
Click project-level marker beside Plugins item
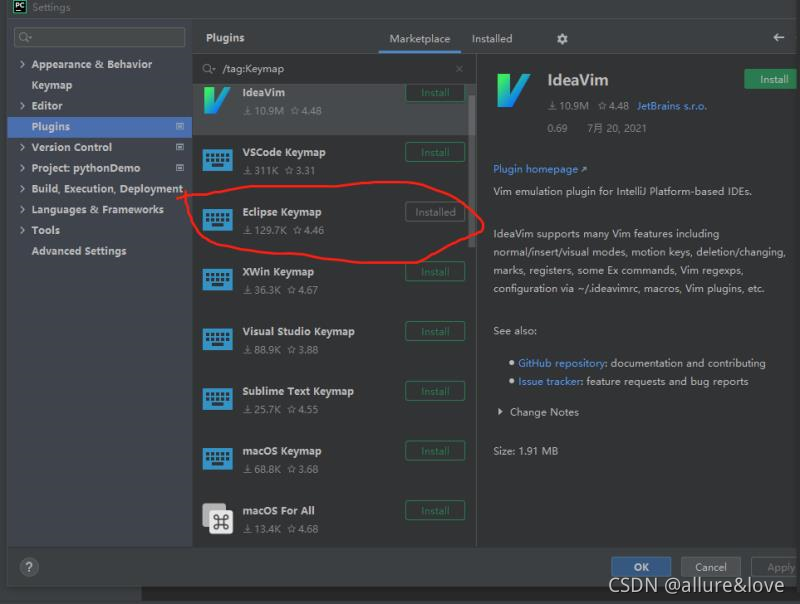[180, 126]
